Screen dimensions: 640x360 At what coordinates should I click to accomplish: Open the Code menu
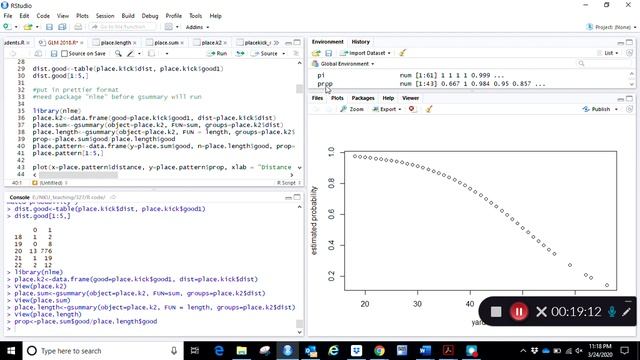43,16
